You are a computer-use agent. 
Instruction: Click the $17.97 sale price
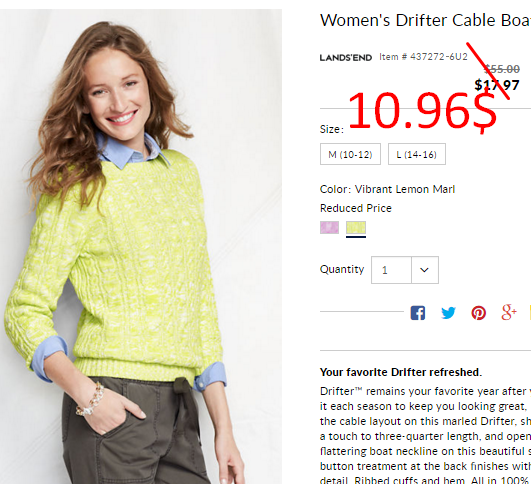(497, 85)
